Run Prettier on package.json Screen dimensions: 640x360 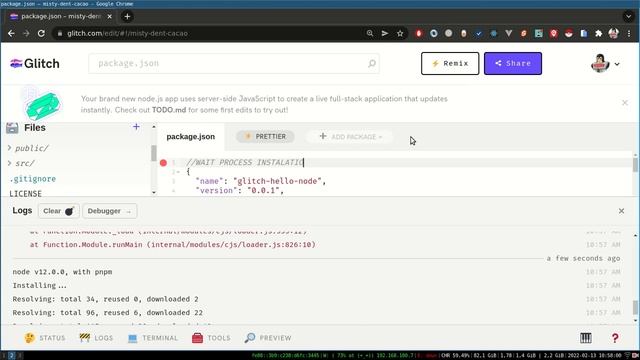(x=265, y=136)
